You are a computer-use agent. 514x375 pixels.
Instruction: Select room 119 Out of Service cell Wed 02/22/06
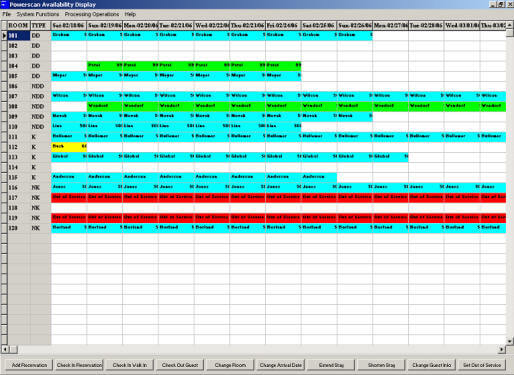(x=212, y=218)
